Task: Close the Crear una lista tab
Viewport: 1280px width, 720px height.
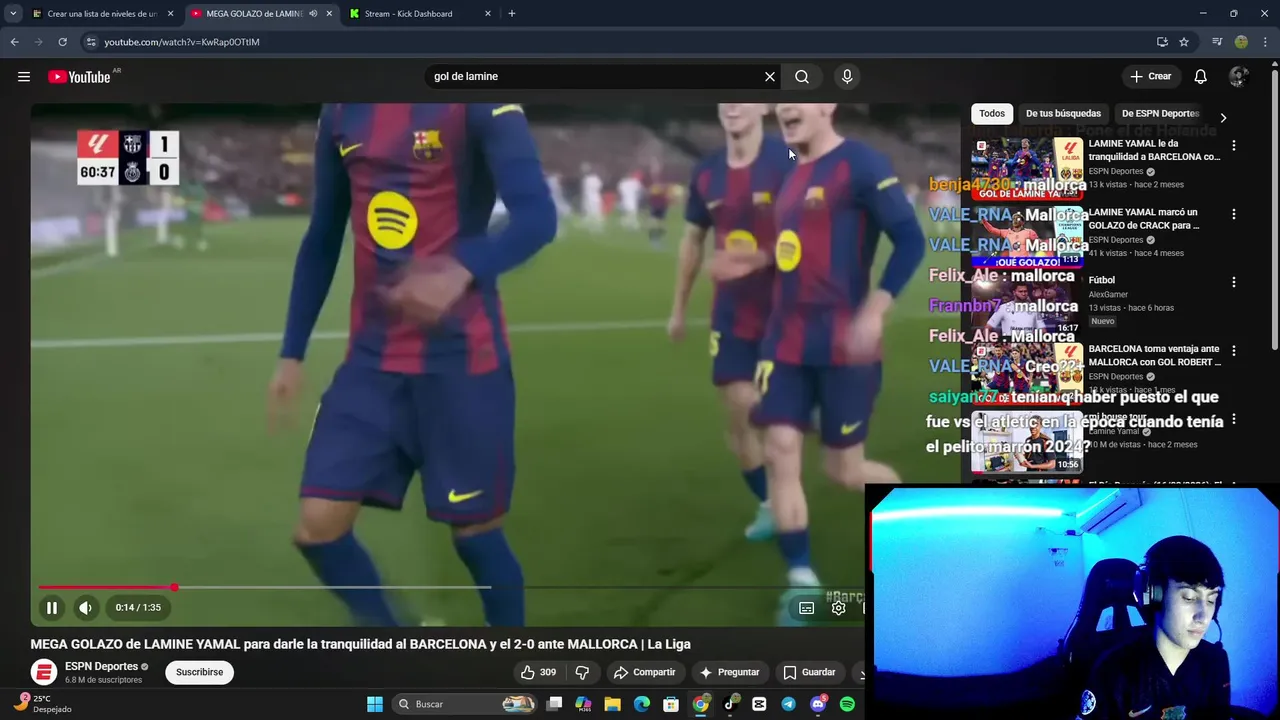Action: pos(170,14)
